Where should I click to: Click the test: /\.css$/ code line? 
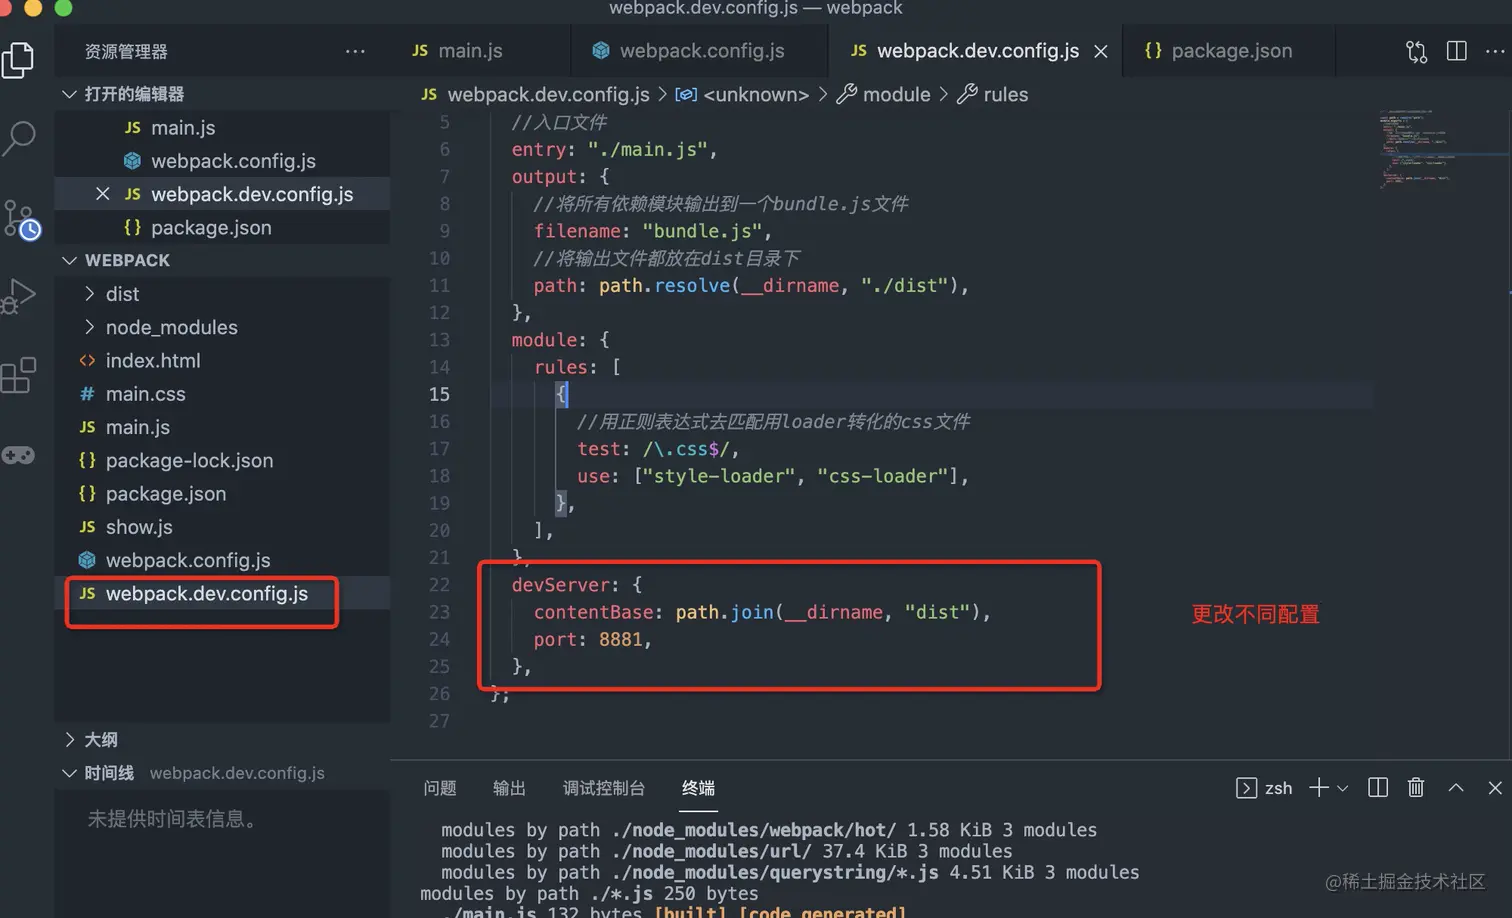(x=658, y=450)
